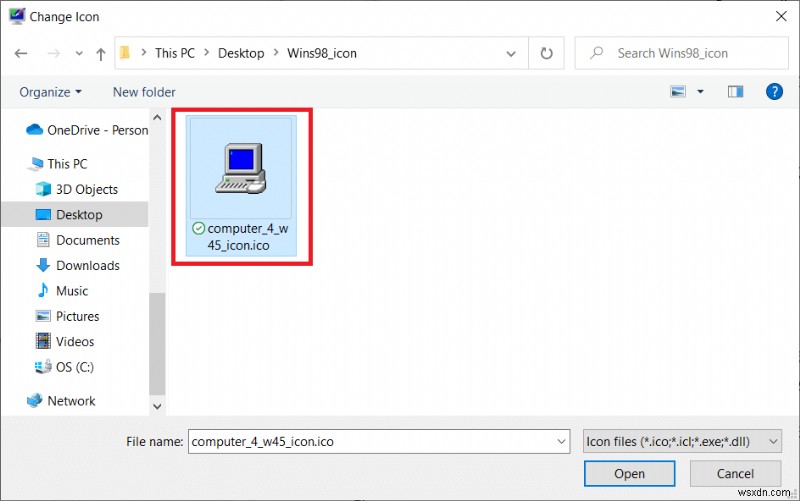
Task: Click the sidebar scroll up arrow
Action: pyautogui.click(x=157, y=118)
